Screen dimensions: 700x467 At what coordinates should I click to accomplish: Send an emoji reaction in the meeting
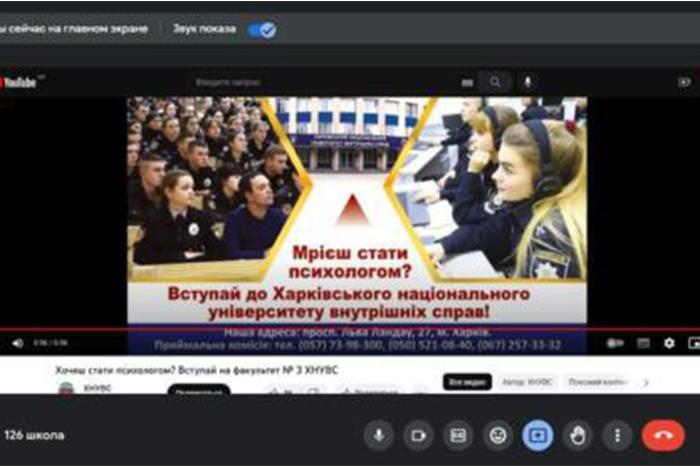coord(498,435)
